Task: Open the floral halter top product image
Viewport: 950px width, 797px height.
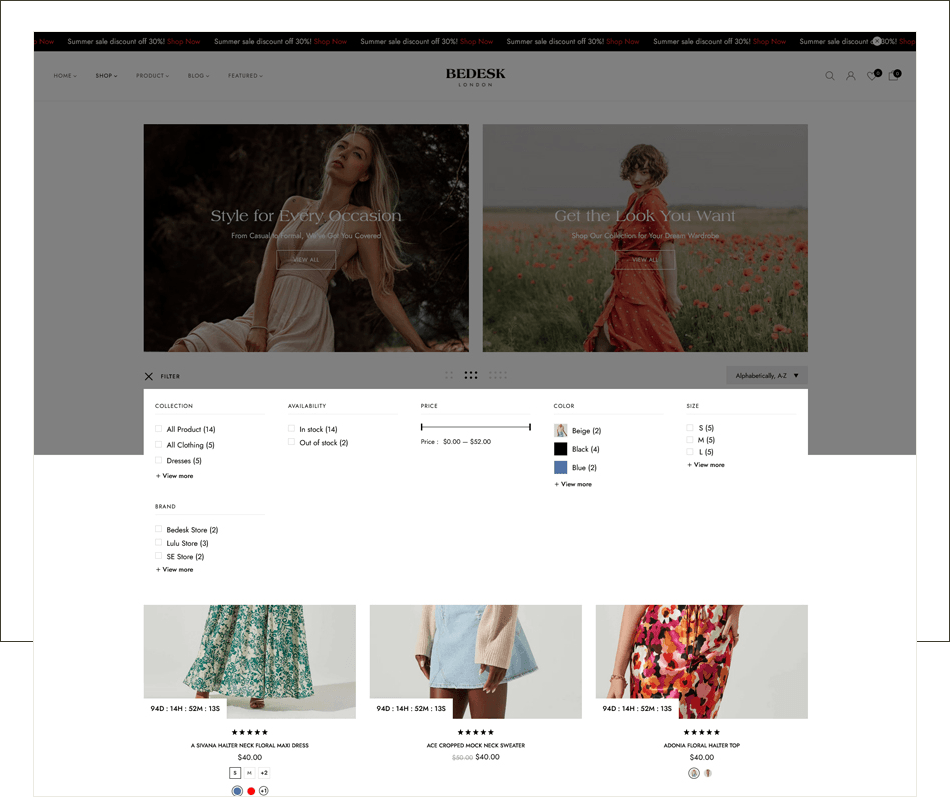Action: point(702,661)
